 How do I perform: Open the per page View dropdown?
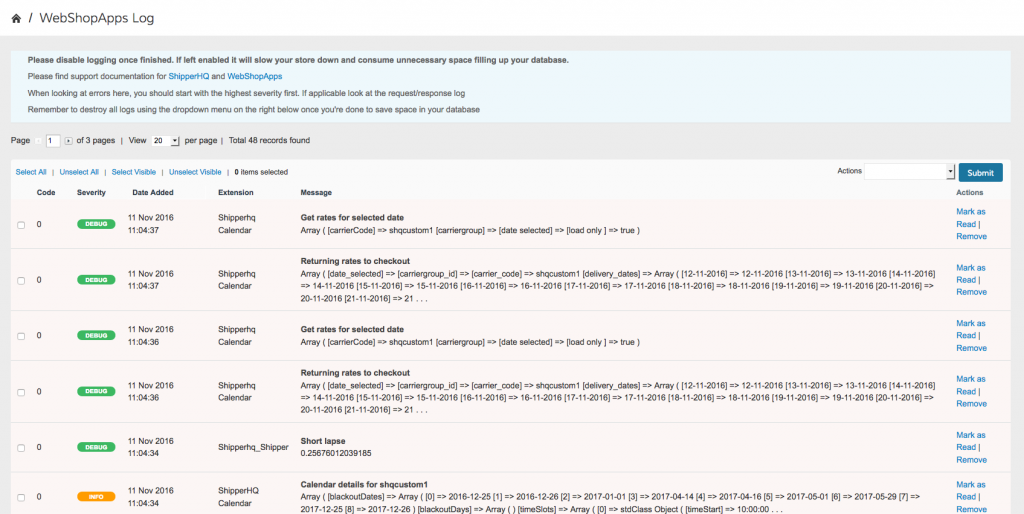point(166,141)
